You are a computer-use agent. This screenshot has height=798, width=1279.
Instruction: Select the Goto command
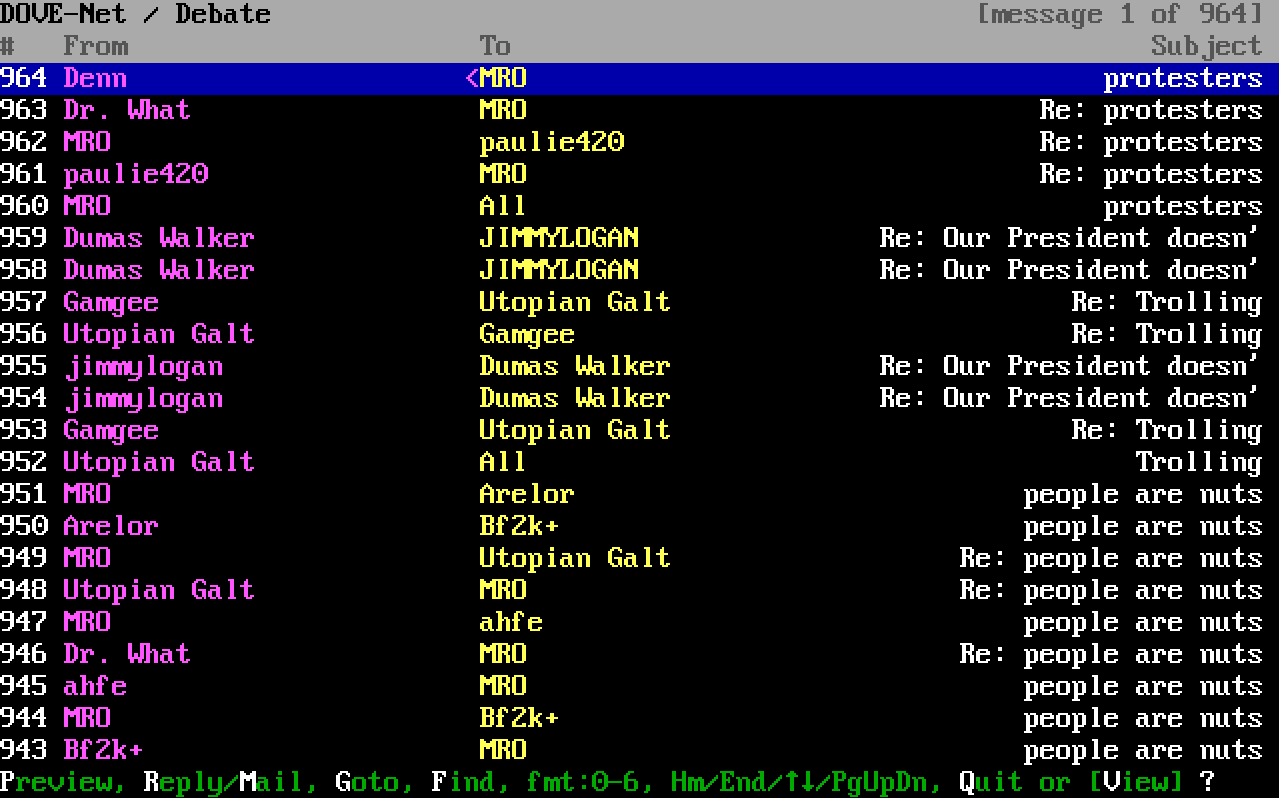[x=367, y=782]
